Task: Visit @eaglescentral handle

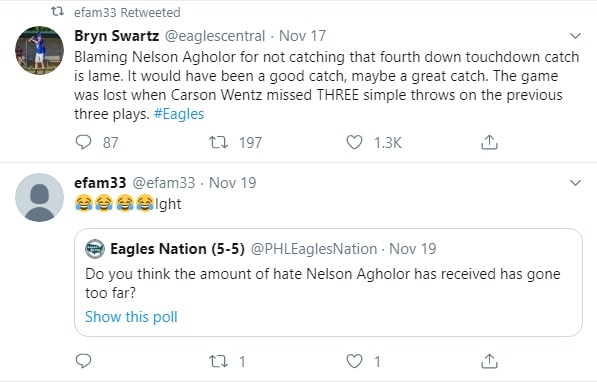Action: pos(215,36)
